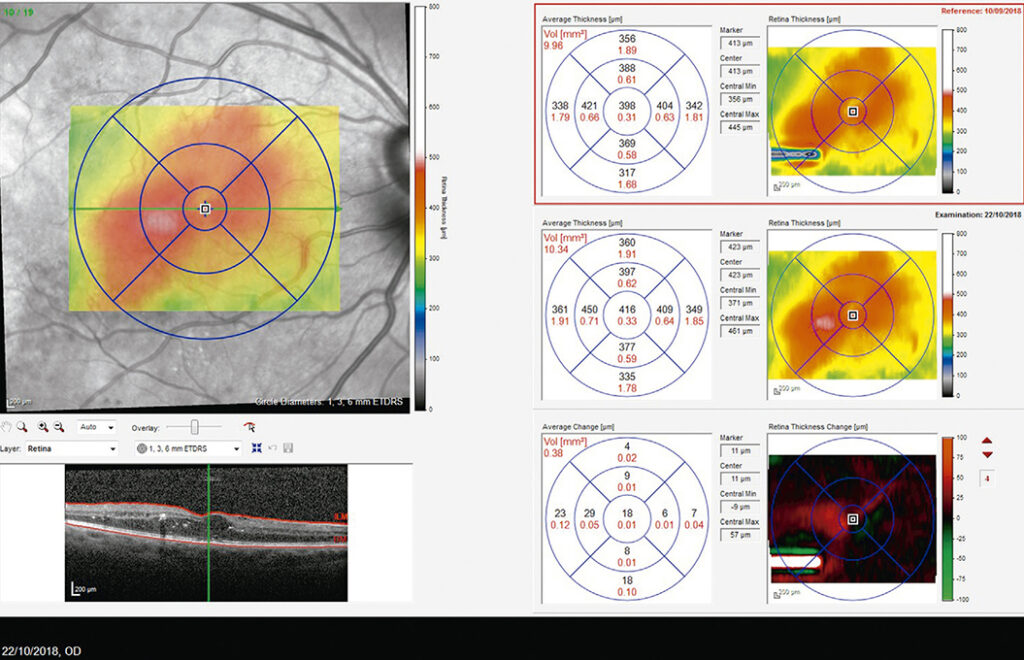Screen dimensions: 1024x660
Task: Expand the 1, 3, 6 mm ETDRS dropdown
Action: click(x=190, y=449)
